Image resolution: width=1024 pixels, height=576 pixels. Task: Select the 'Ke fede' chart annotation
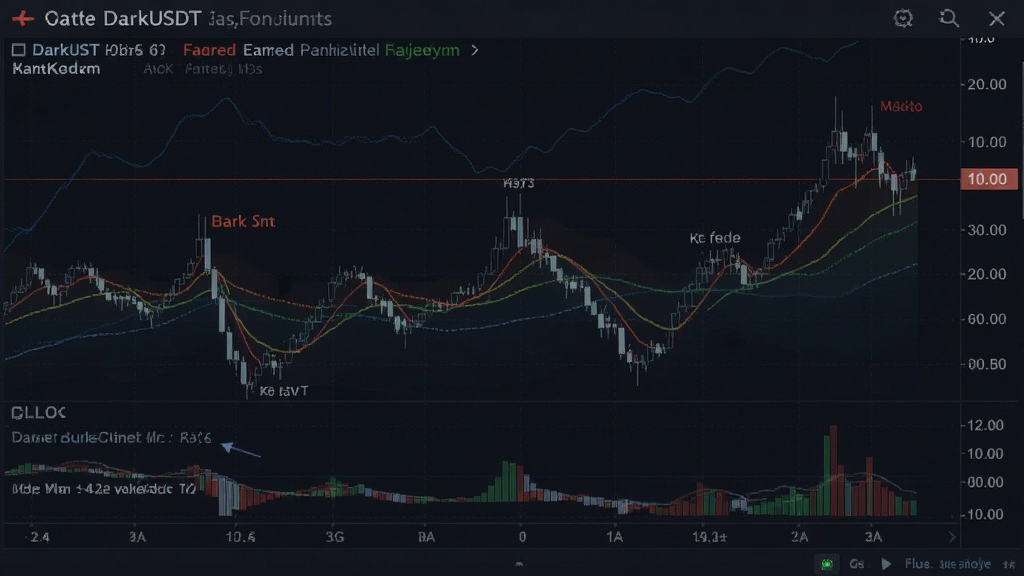click(715, 238)
